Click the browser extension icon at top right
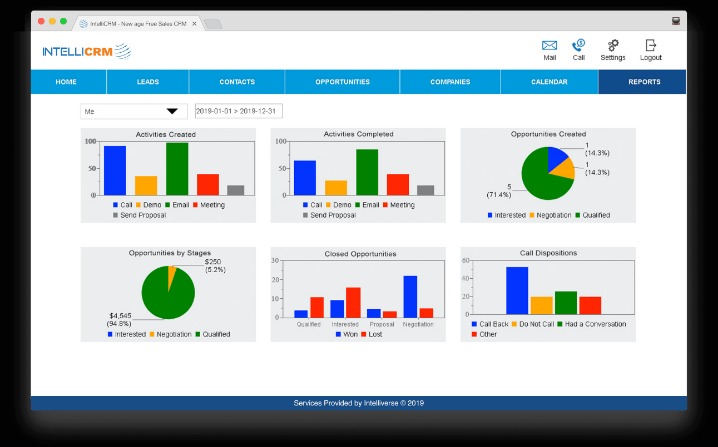 (676, 20)
